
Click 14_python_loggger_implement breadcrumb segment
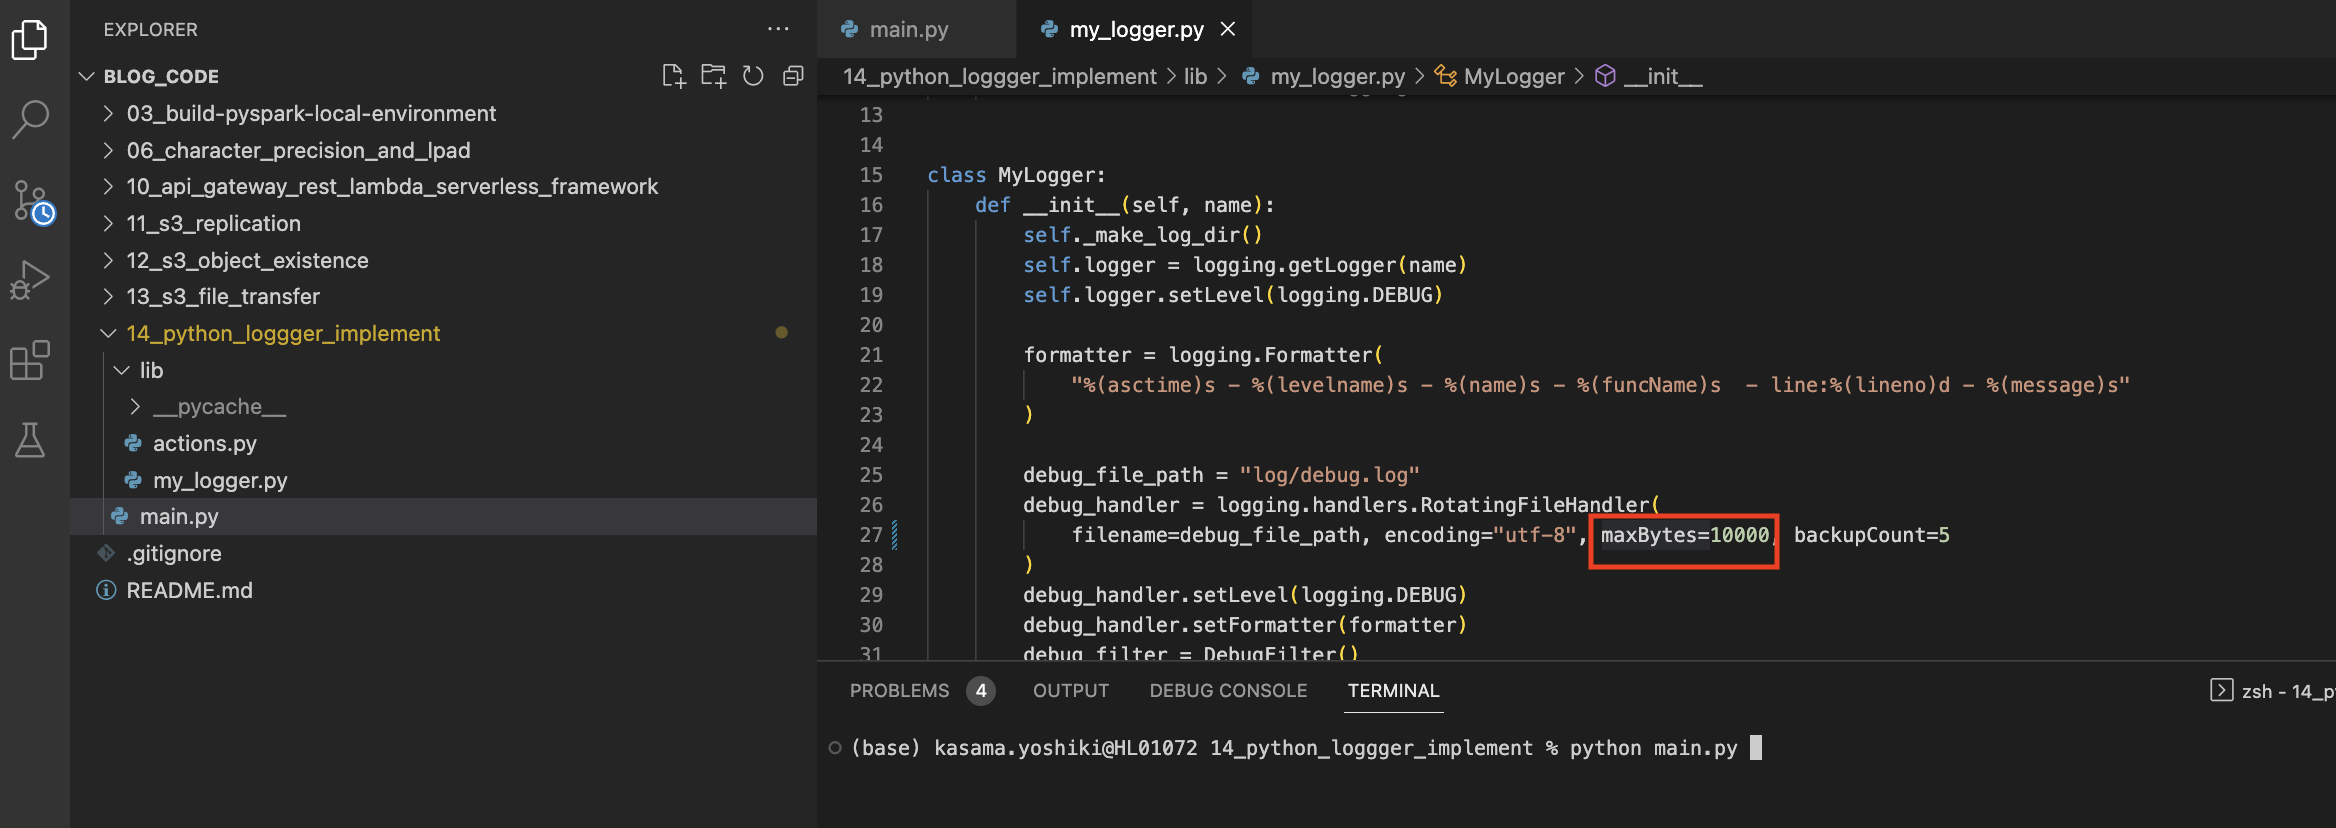coord(999,76)
